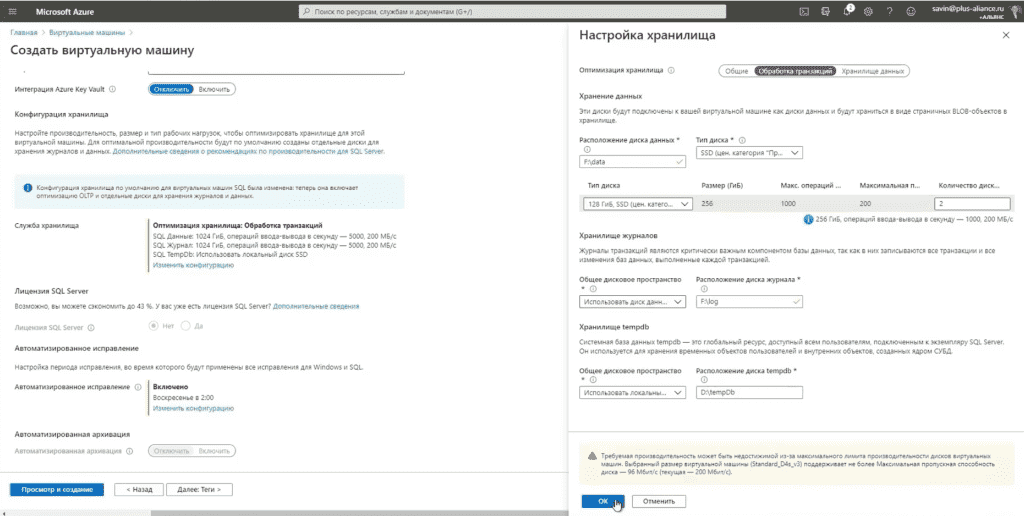This screenshot has width=1024, height=516.
Task: Click the info icon beside Автоматизированное исправление label
Action: [138, 387]
